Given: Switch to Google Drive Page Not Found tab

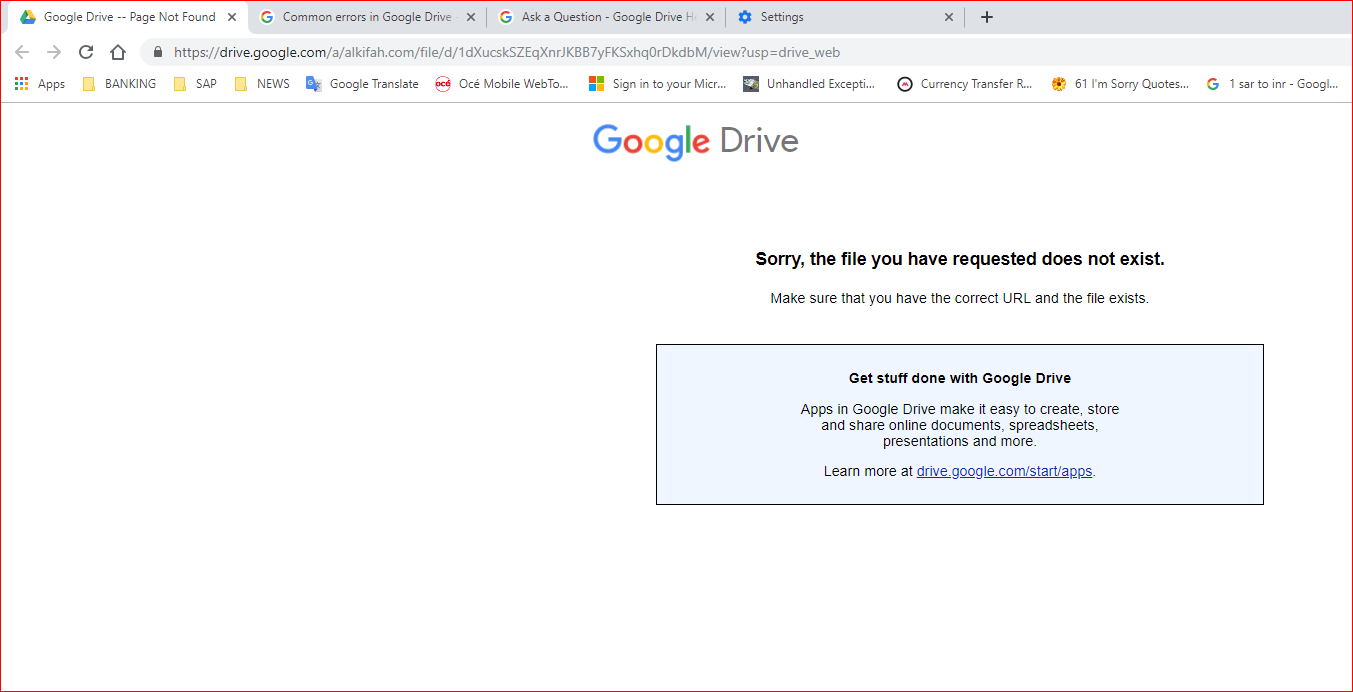Looking at the screenshot, I should [x=128, y=17].
